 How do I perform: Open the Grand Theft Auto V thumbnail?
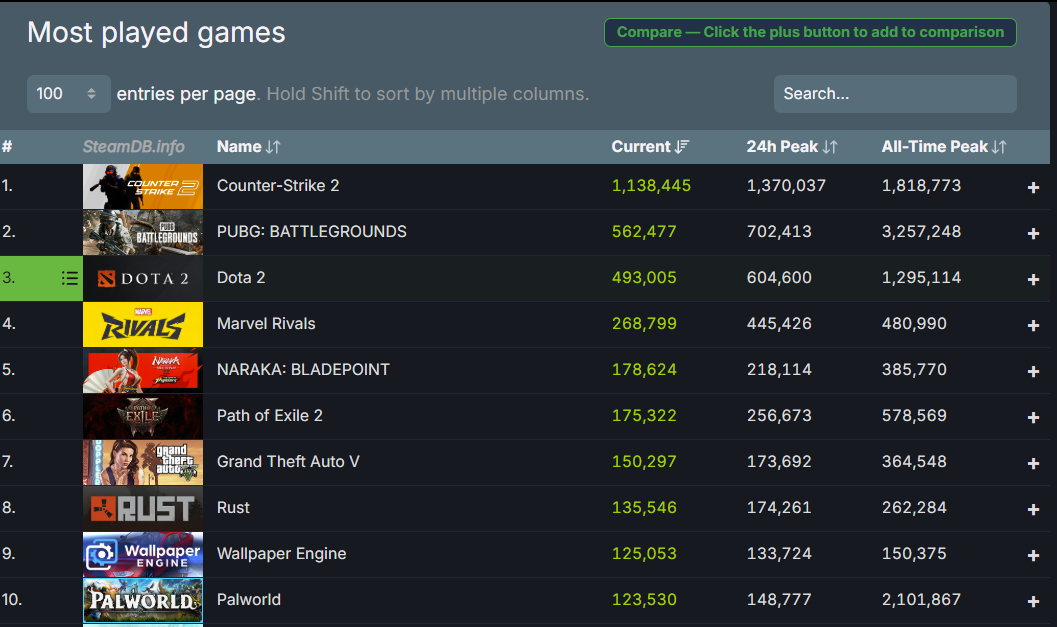click(143, 462)
